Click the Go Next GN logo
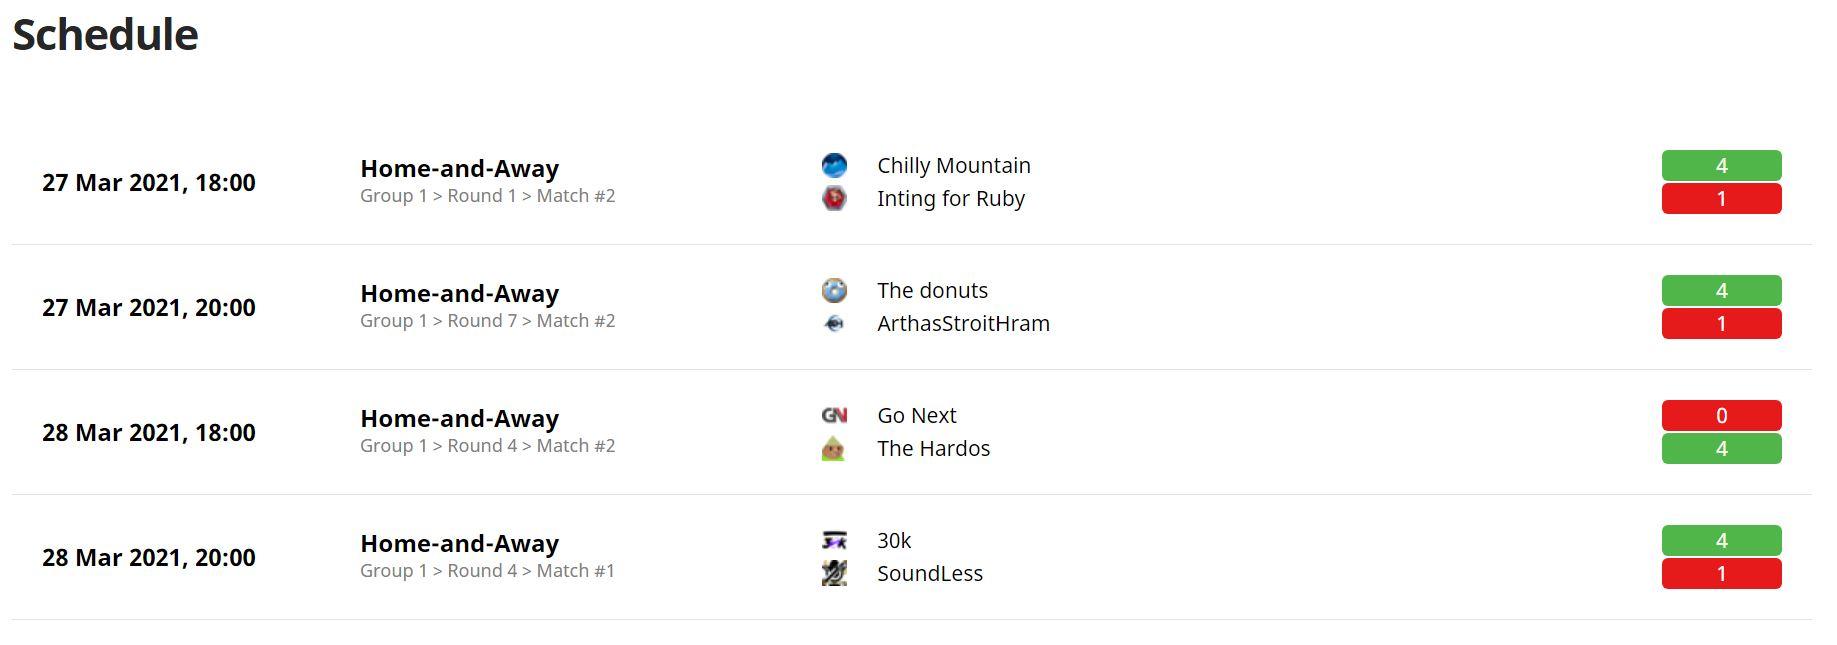The image size is (1837, 645). 834,415
